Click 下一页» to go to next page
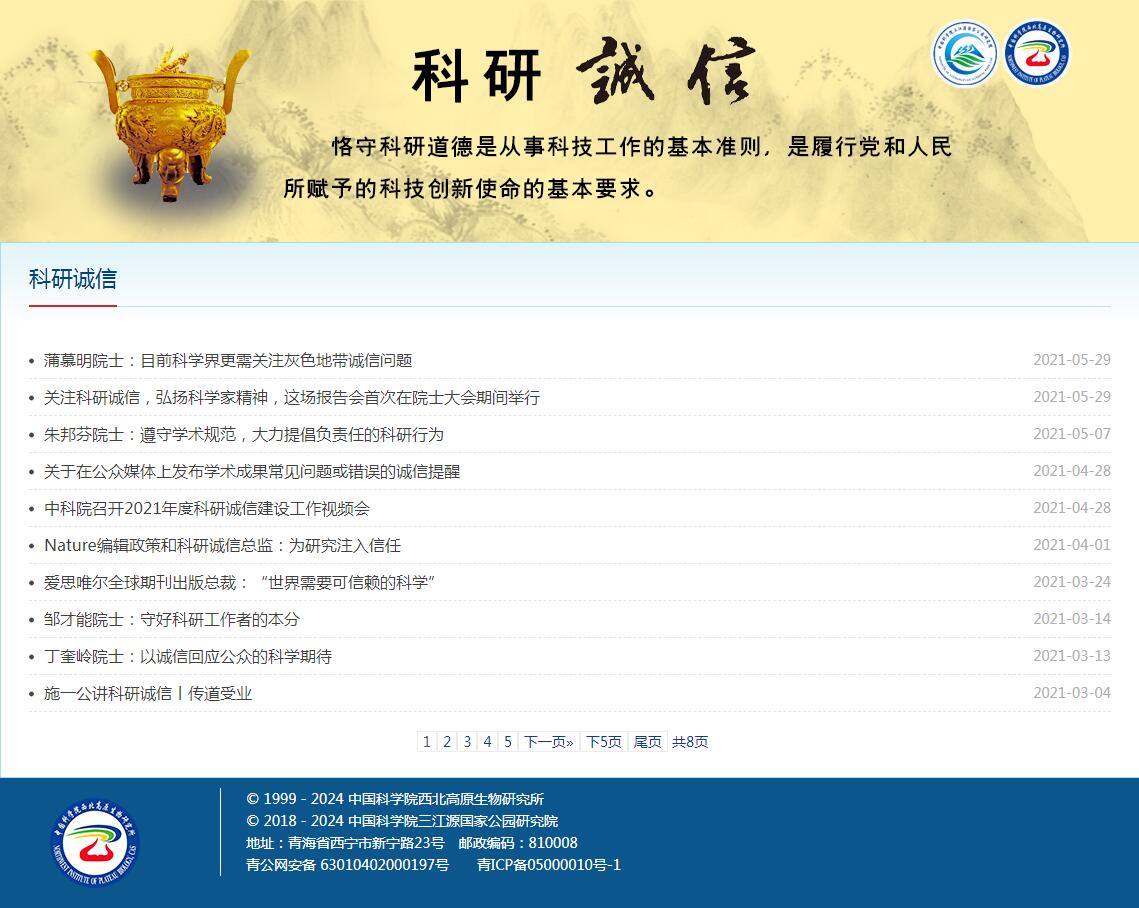The image size is (1139, 908). (x=549, y=741)
